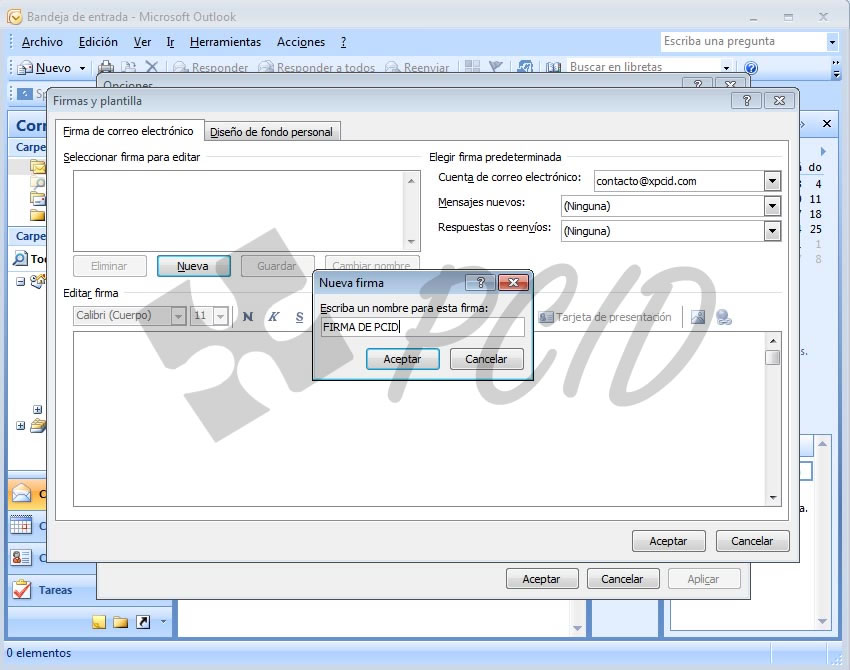Open the Ver menu
The width and height of the screenshot is (850, 670).
[x=143, y=42]
